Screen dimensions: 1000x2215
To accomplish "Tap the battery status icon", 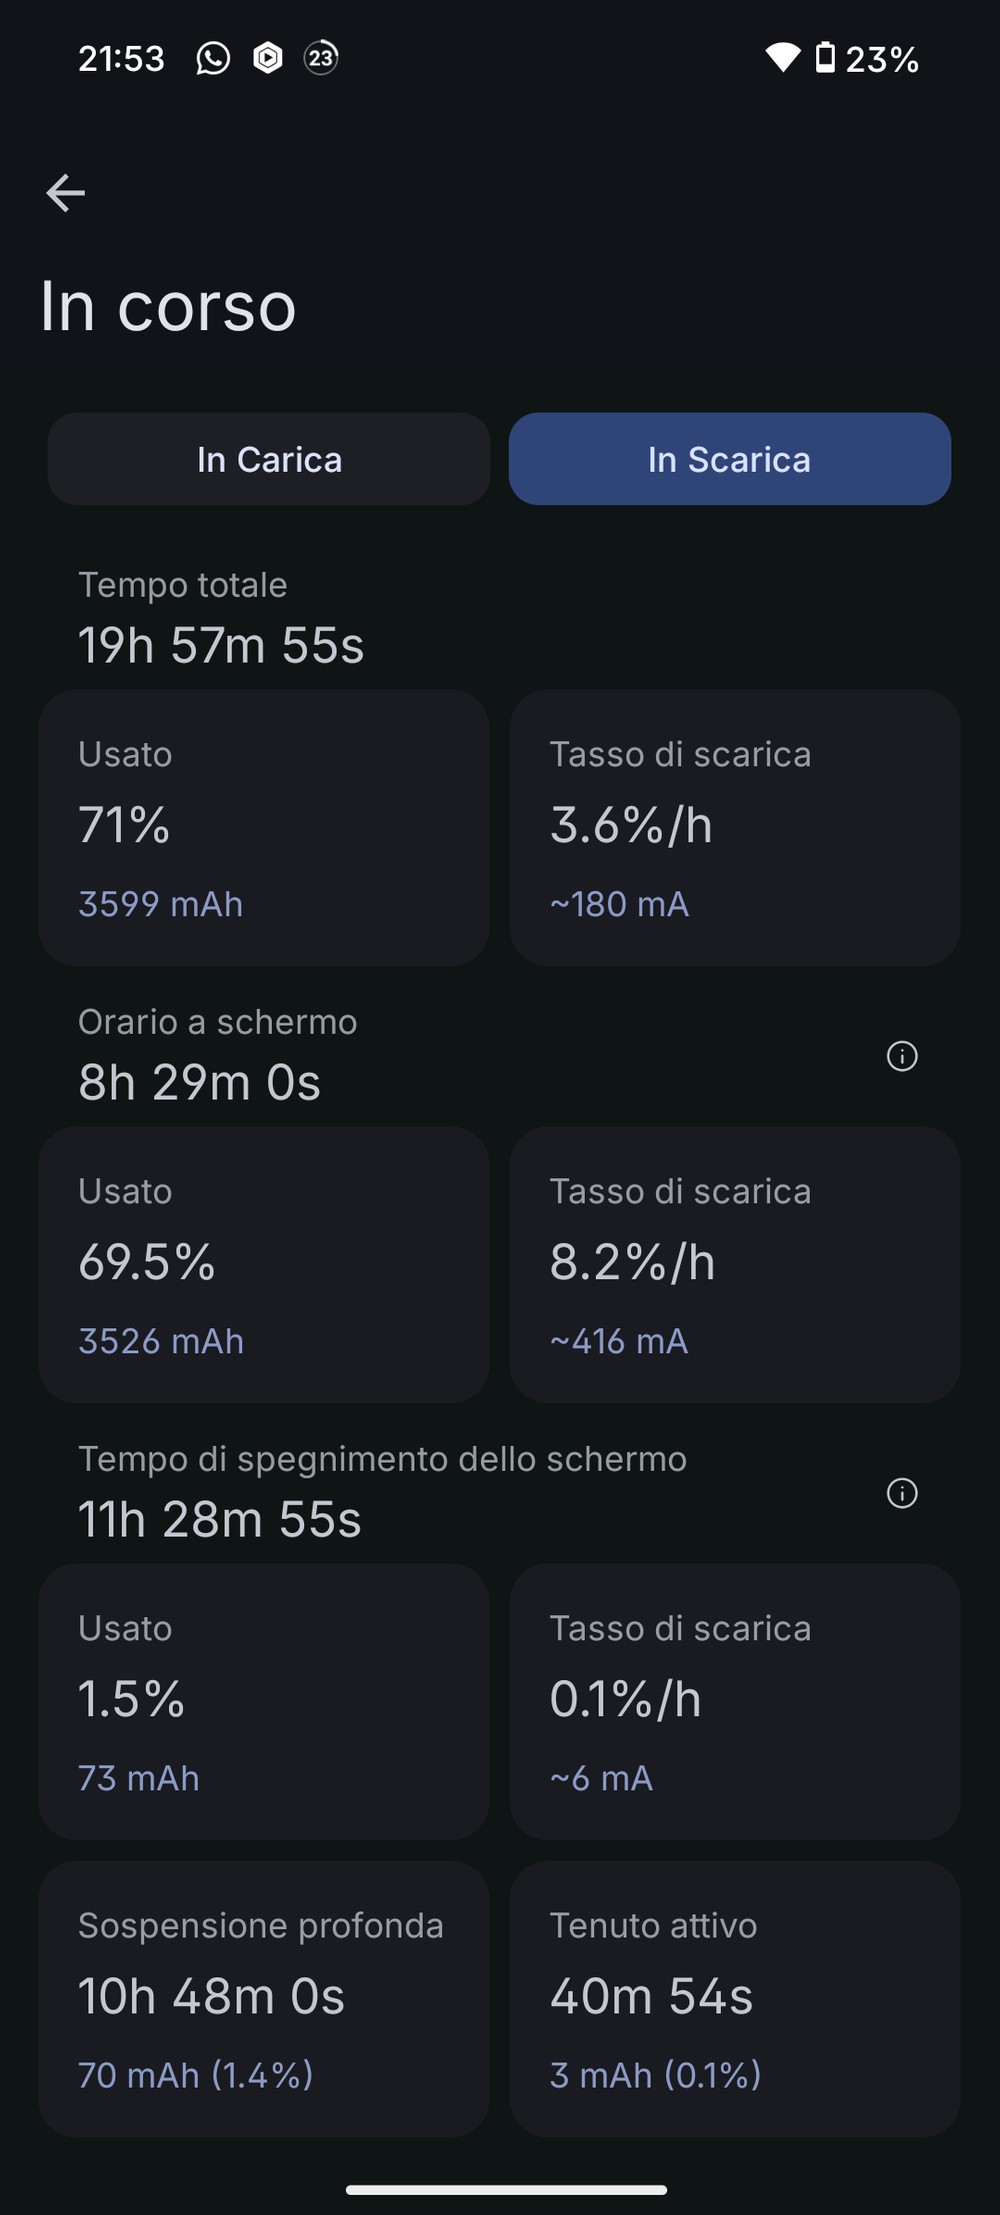I will (x=825, y=58).
